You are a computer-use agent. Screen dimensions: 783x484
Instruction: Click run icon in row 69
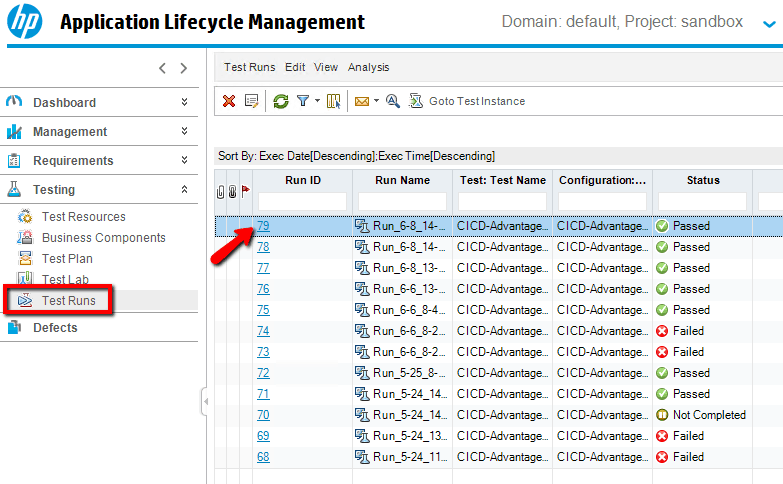[x=362, y=436]
